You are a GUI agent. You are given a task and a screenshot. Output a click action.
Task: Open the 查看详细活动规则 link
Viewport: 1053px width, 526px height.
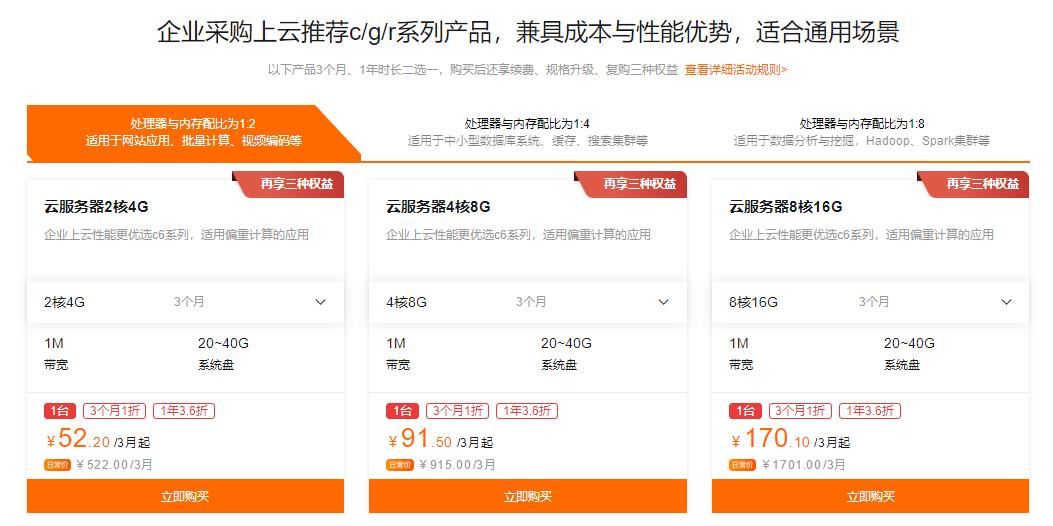pos(736,69)
